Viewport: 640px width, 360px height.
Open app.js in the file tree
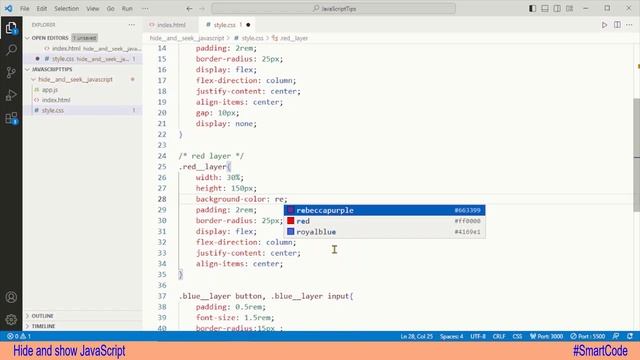pyautogui.click(x=83, y=90)
